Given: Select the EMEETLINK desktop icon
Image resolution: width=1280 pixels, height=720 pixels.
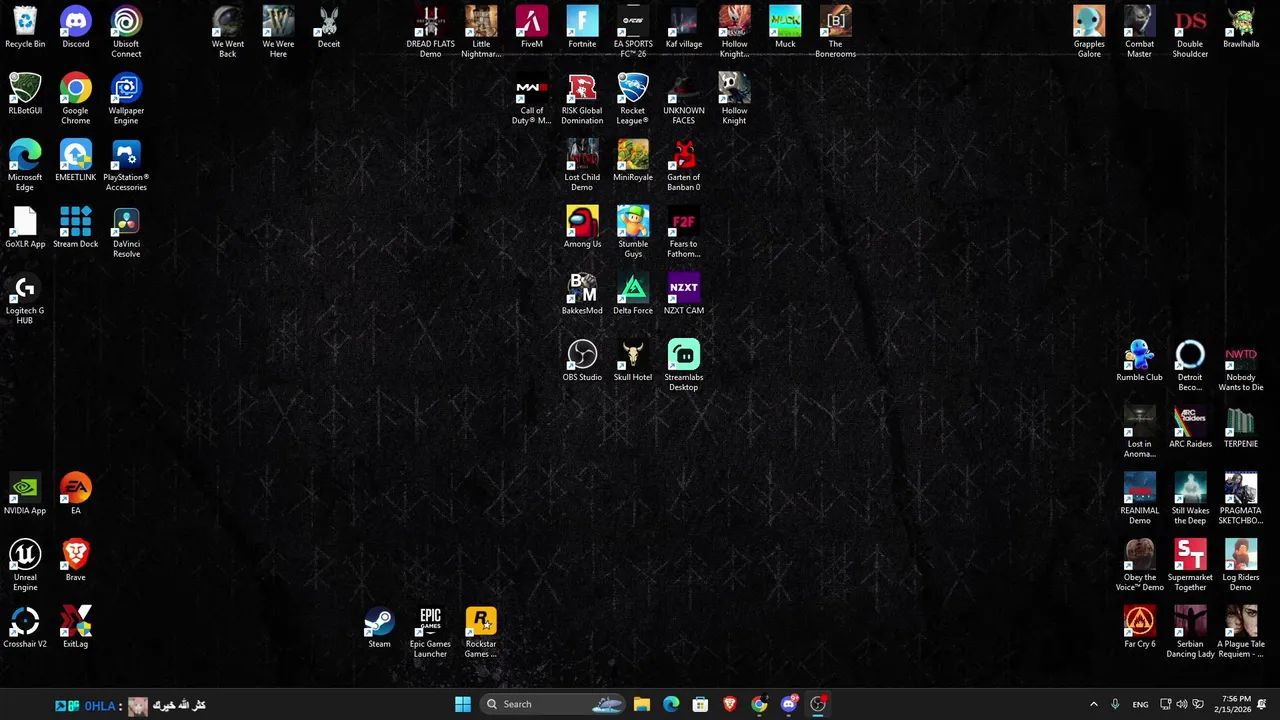Looking at the screenshot, I should click(x=76, y=161).
